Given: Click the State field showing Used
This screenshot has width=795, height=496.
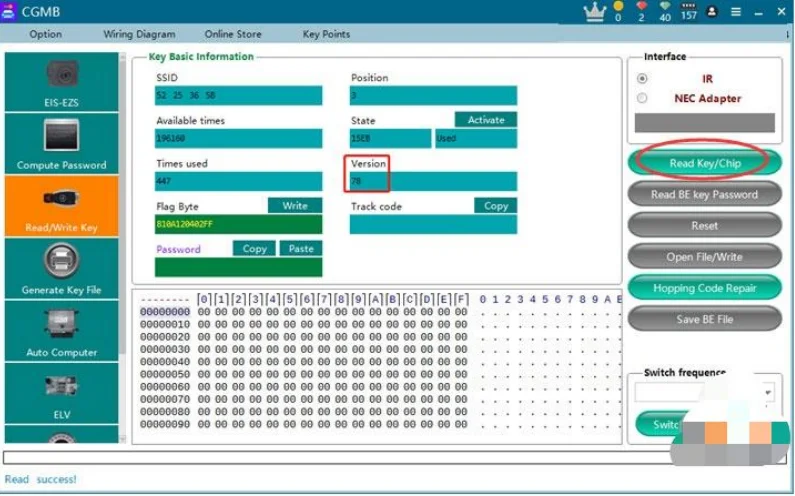Looking at the screenshot, I should [476, 138].
